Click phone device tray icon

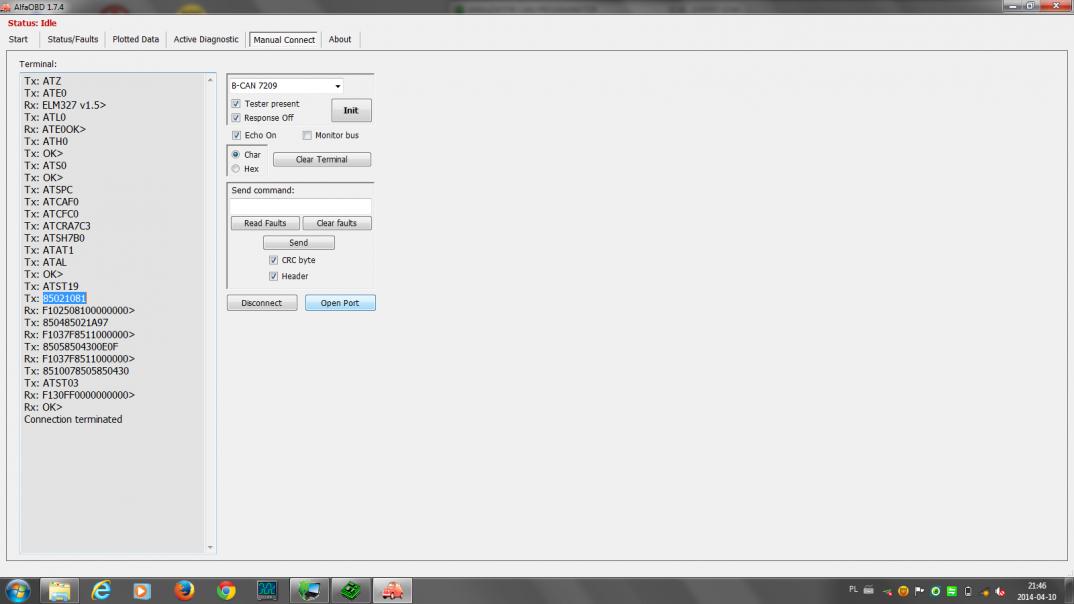(968, 591)
